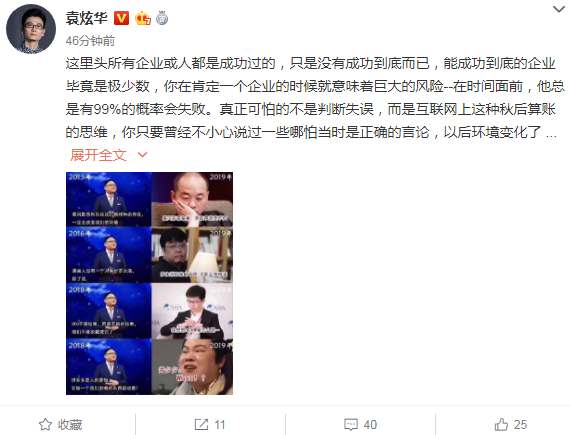Viewport: 570px width, 435px height.
Task: Click the like count 25
Action: (x=520, y=424)
